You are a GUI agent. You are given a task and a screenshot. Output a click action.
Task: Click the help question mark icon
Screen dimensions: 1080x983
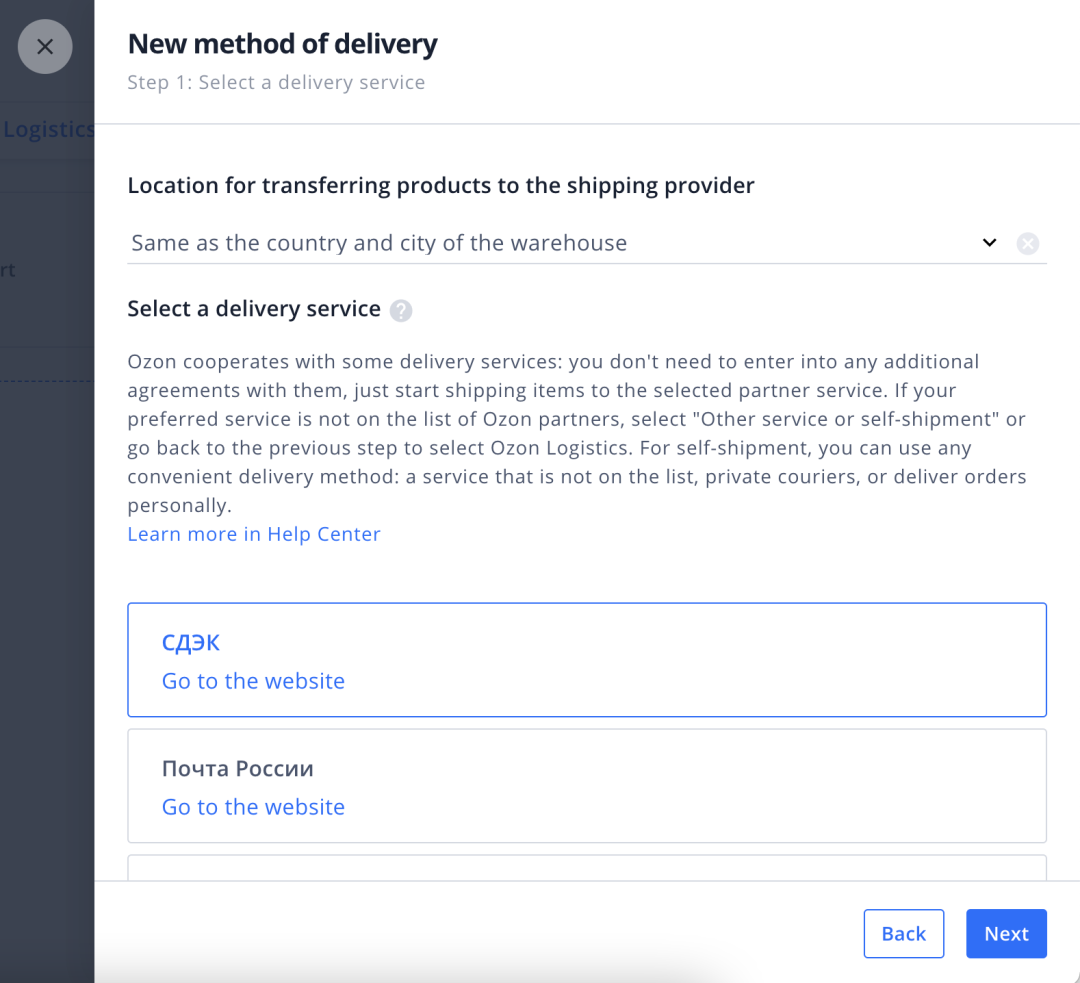(x=401, y=311)
